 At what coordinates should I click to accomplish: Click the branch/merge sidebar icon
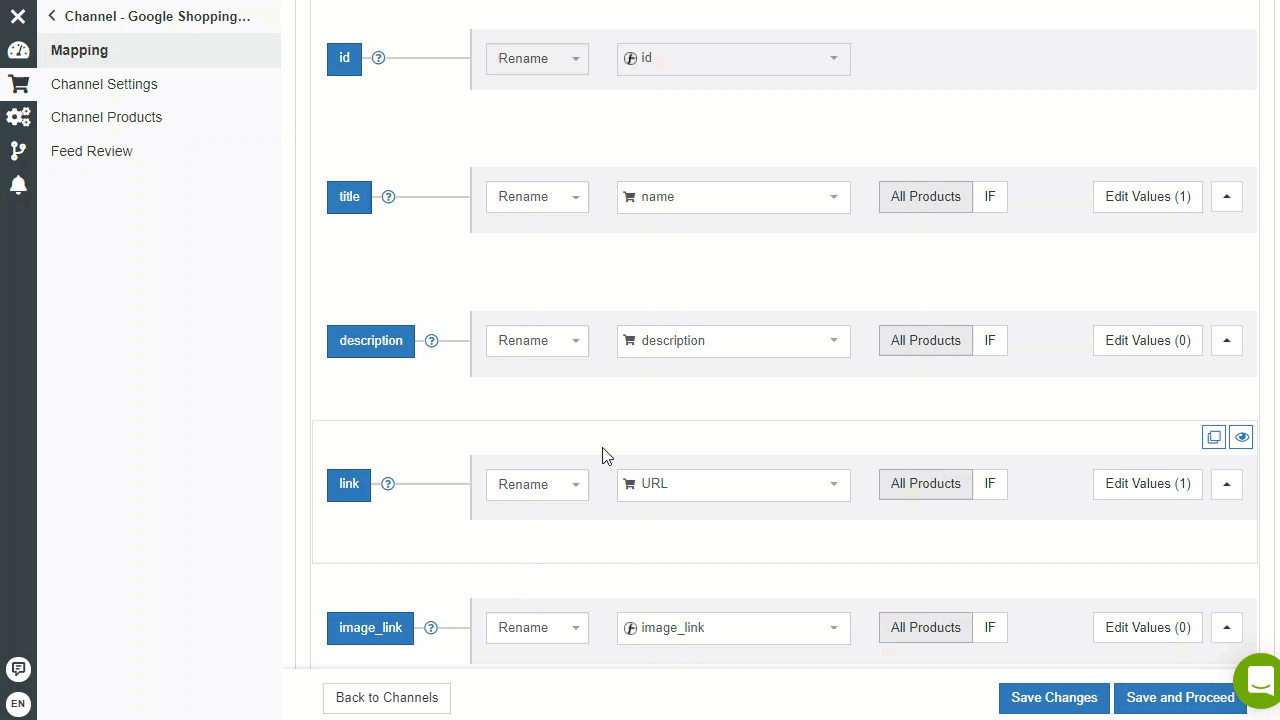tap(18, 151)
